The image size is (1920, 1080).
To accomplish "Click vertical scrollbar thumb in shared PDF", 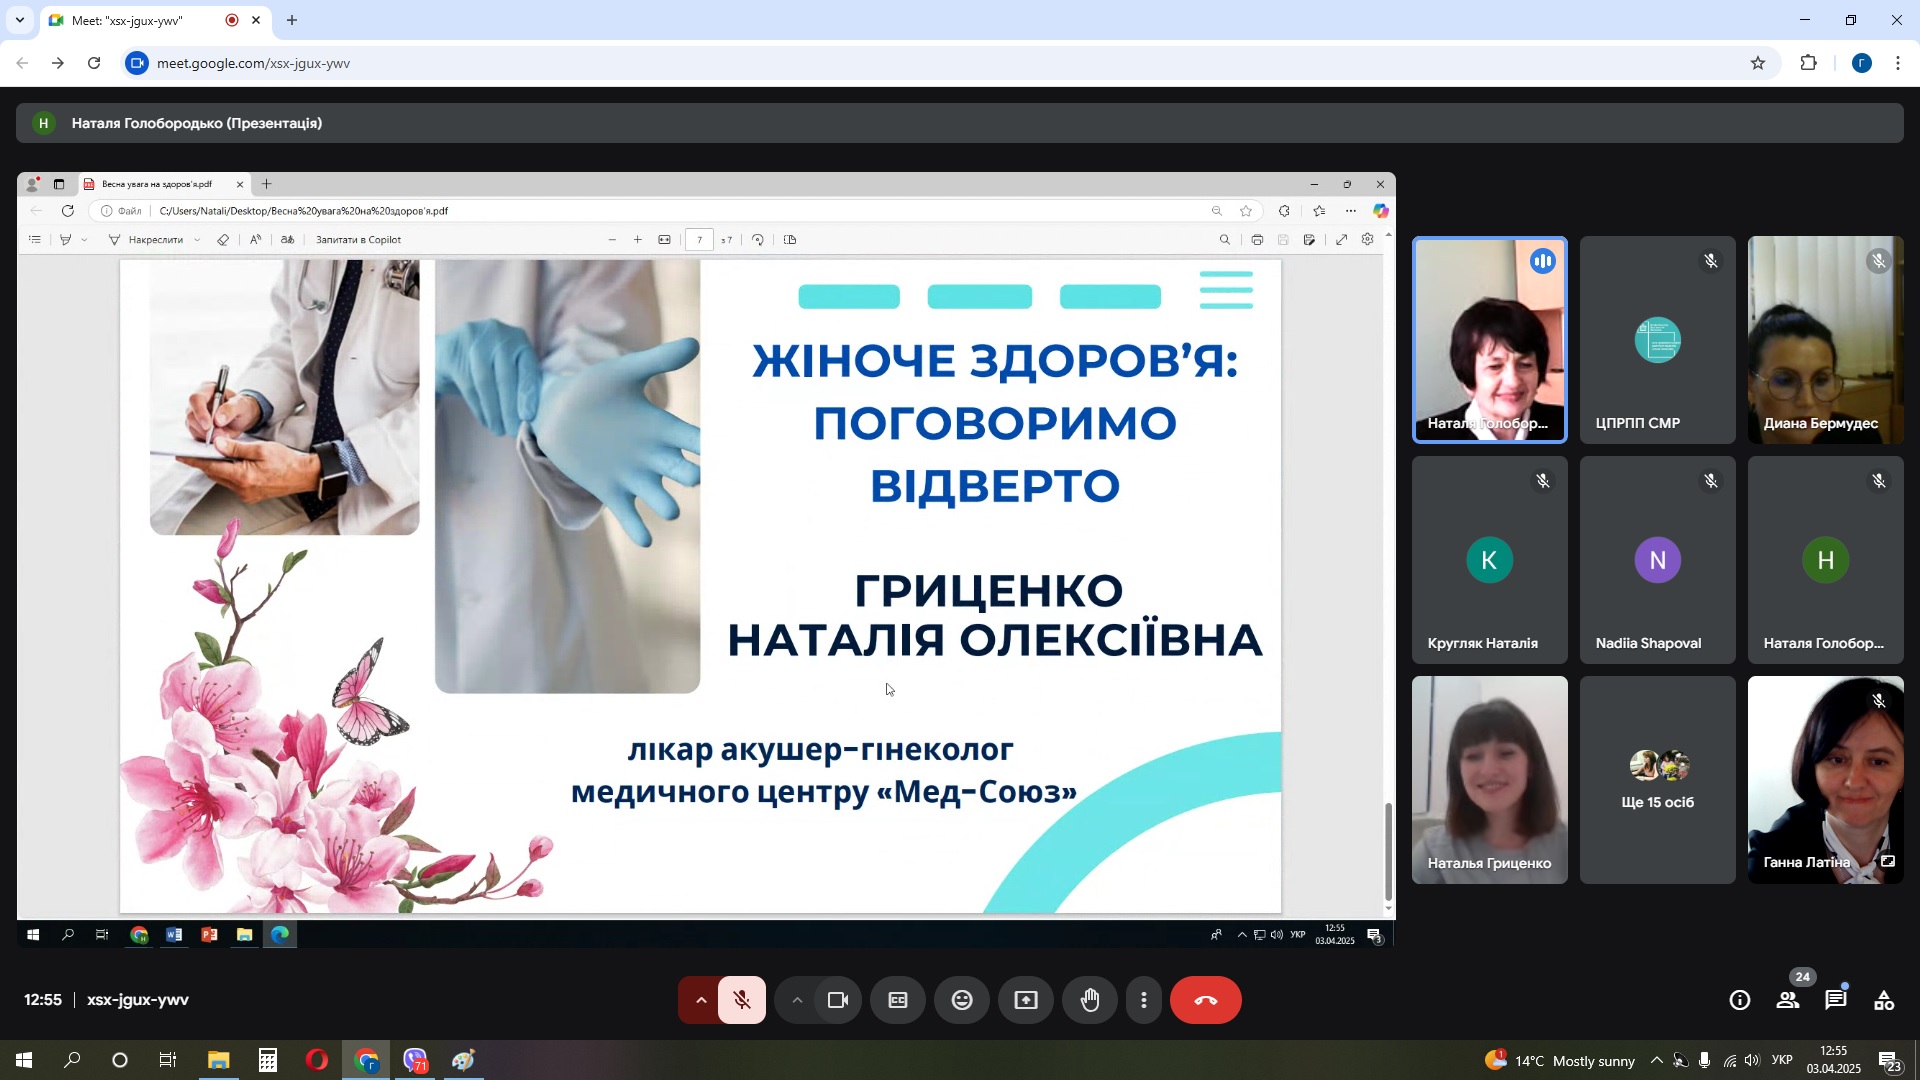I will pos(1388,852).
